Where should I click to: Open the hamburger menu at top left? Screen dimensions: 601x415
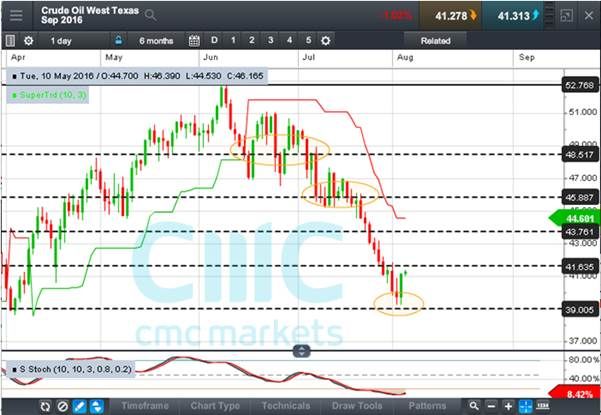16,16
